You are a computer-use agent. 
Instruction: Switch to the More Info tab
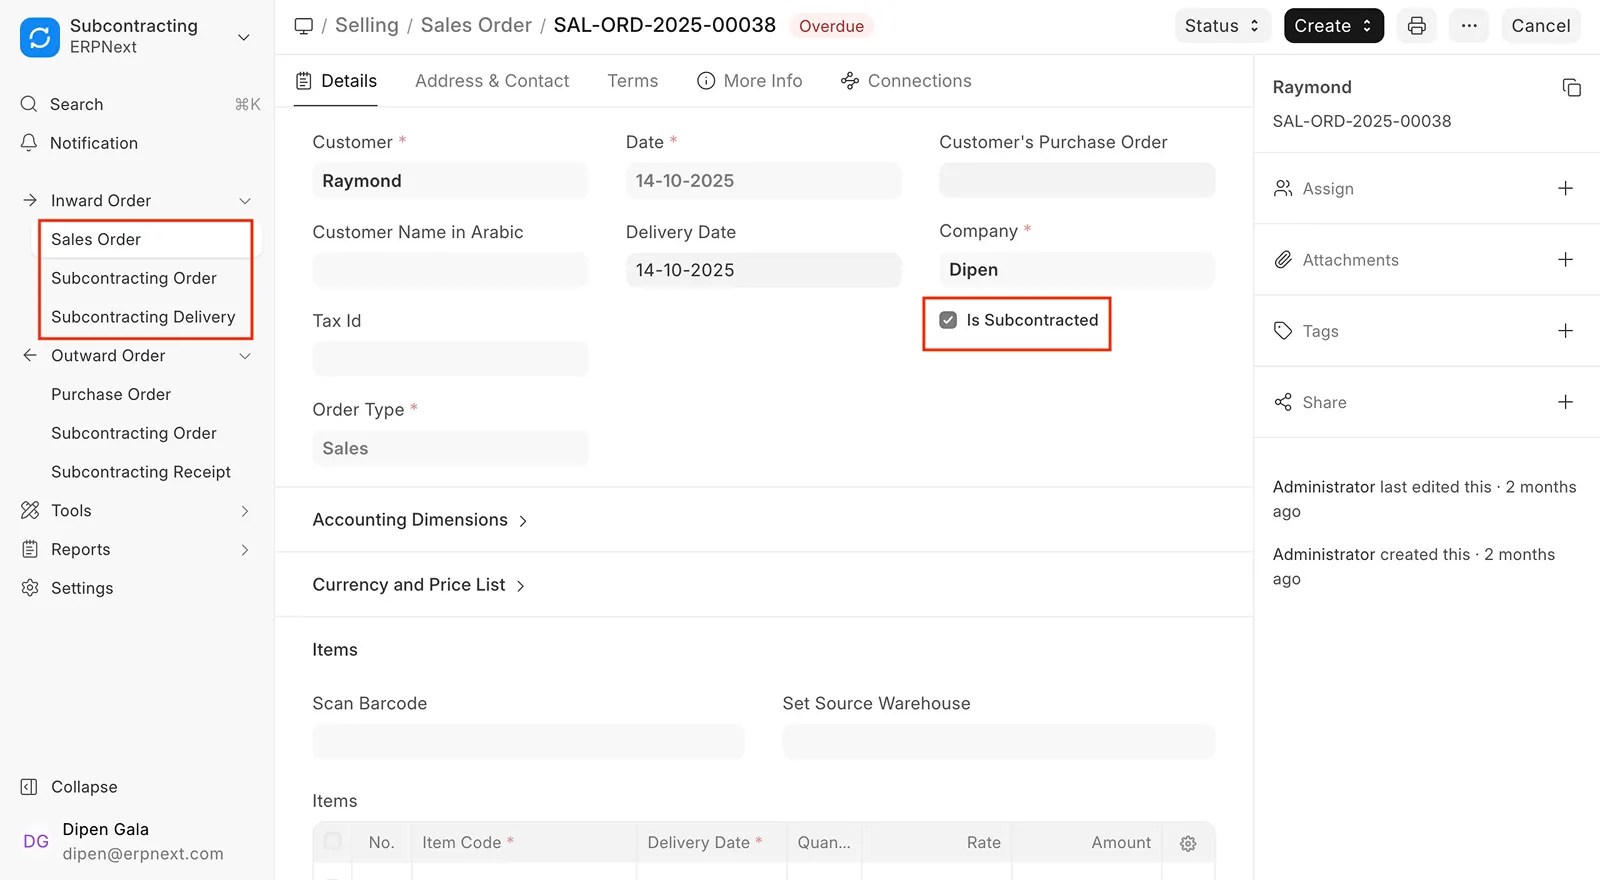pyautogui.click(x=750, y=81)
